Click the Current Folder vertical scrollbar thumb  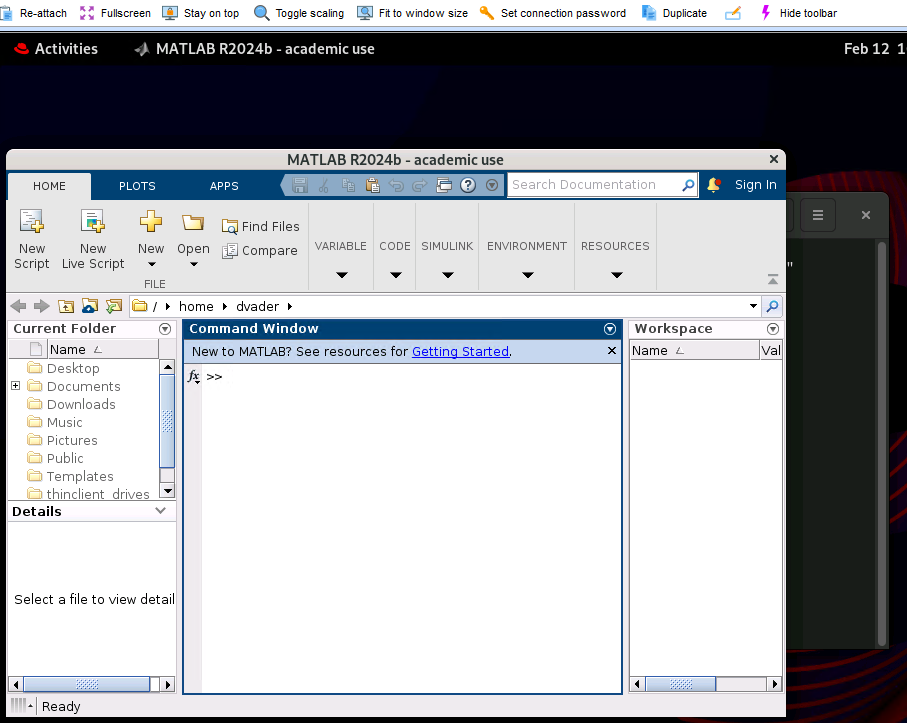(x=167, y=420)
